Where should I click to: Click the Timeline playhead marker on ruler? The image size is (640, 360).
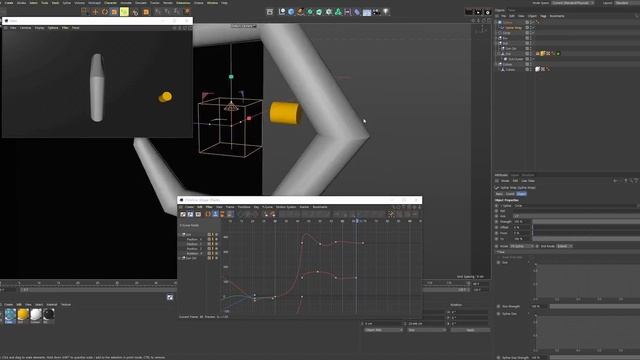(357, 221)
